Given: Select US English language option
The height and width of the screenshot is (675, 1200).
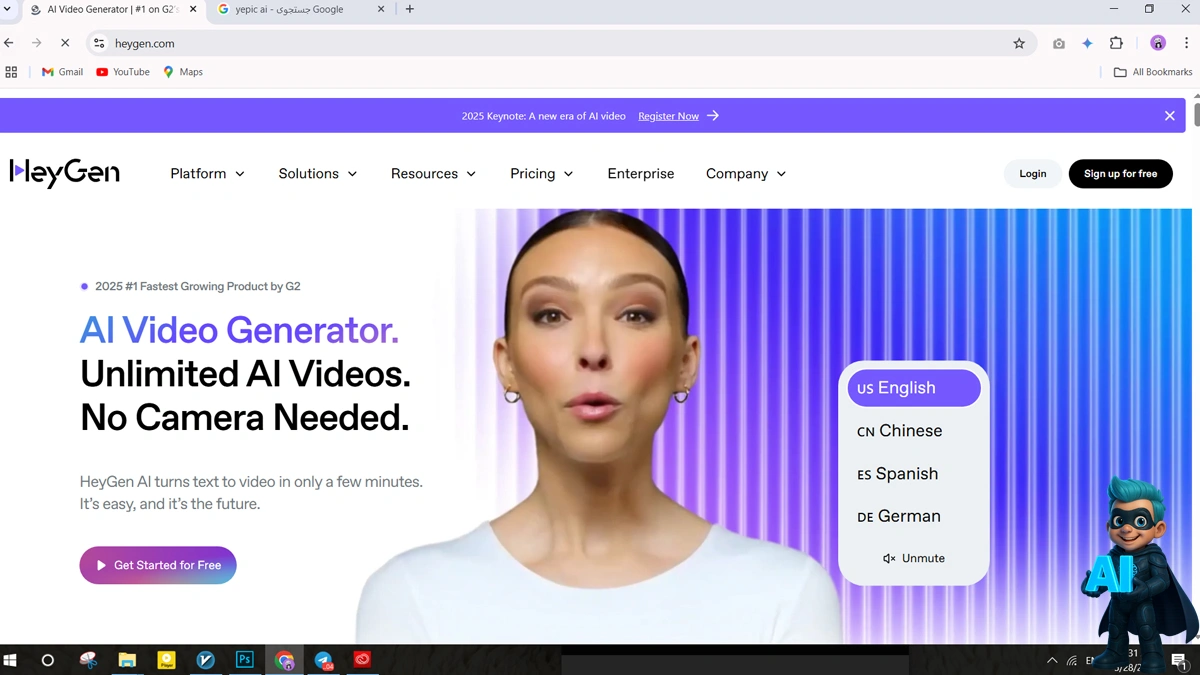Looking at the screenshot, I should coord(914,388).
